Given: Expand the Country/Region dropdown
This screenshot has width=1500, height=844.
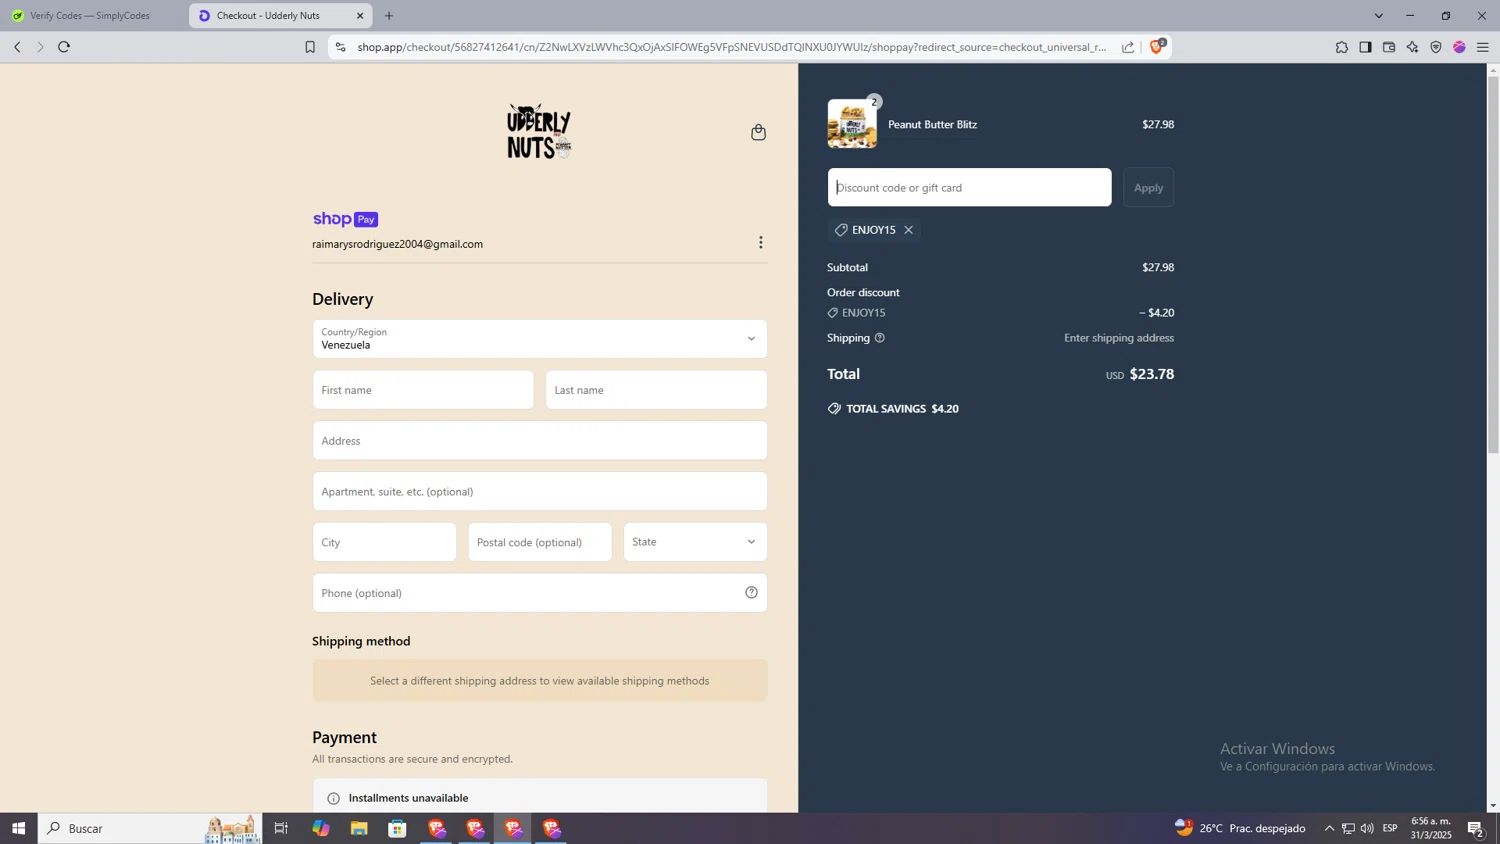Looking at the screenshot, I should coord(540,339).
